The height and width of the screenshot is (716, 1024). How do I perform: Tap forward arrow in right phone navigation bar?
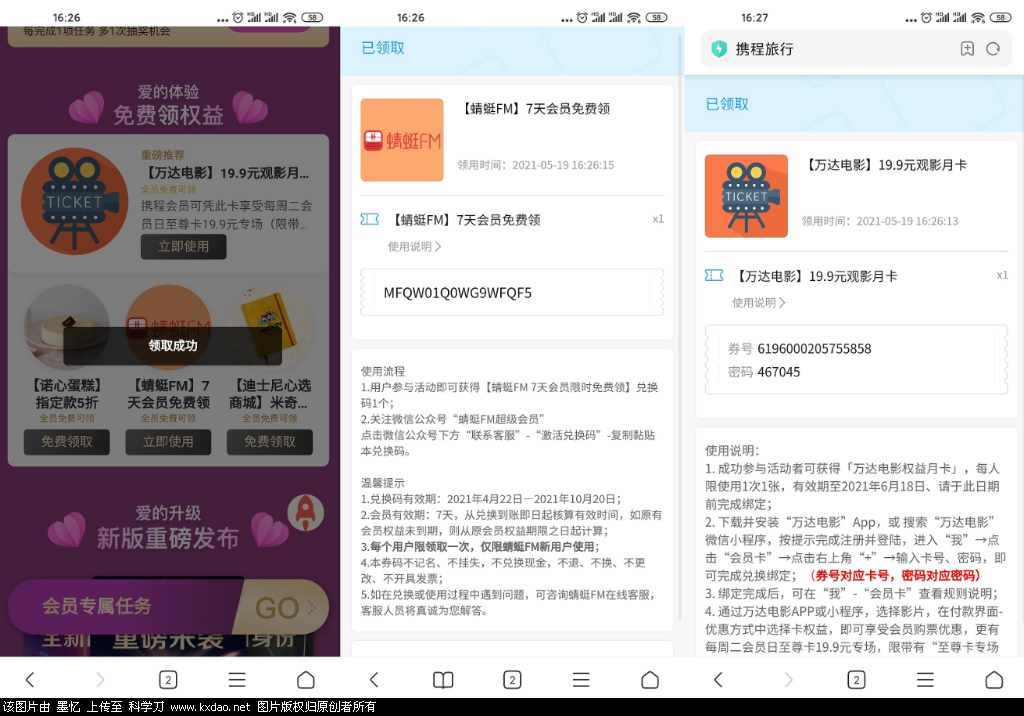tap(788, 679)
